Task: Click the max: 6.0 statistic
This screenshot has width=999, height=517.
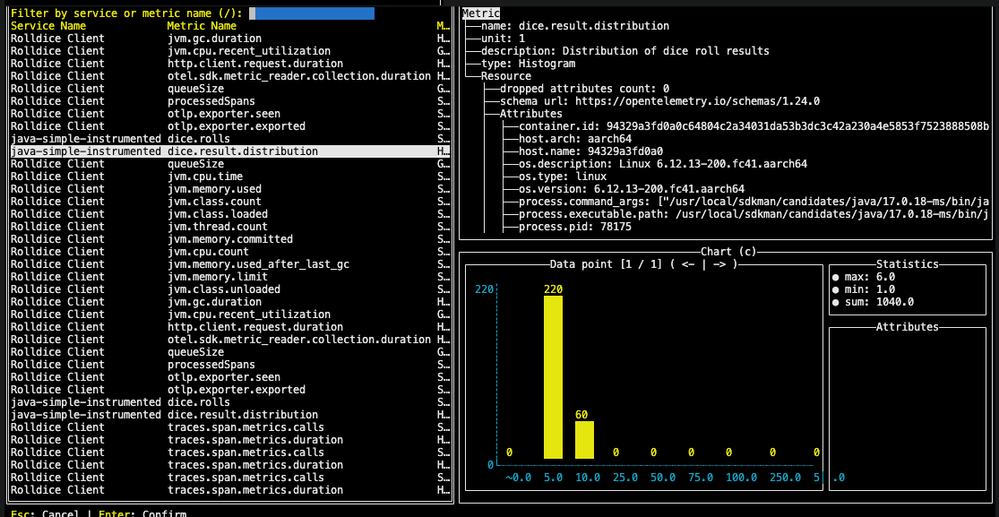Action: click(869, 277)
